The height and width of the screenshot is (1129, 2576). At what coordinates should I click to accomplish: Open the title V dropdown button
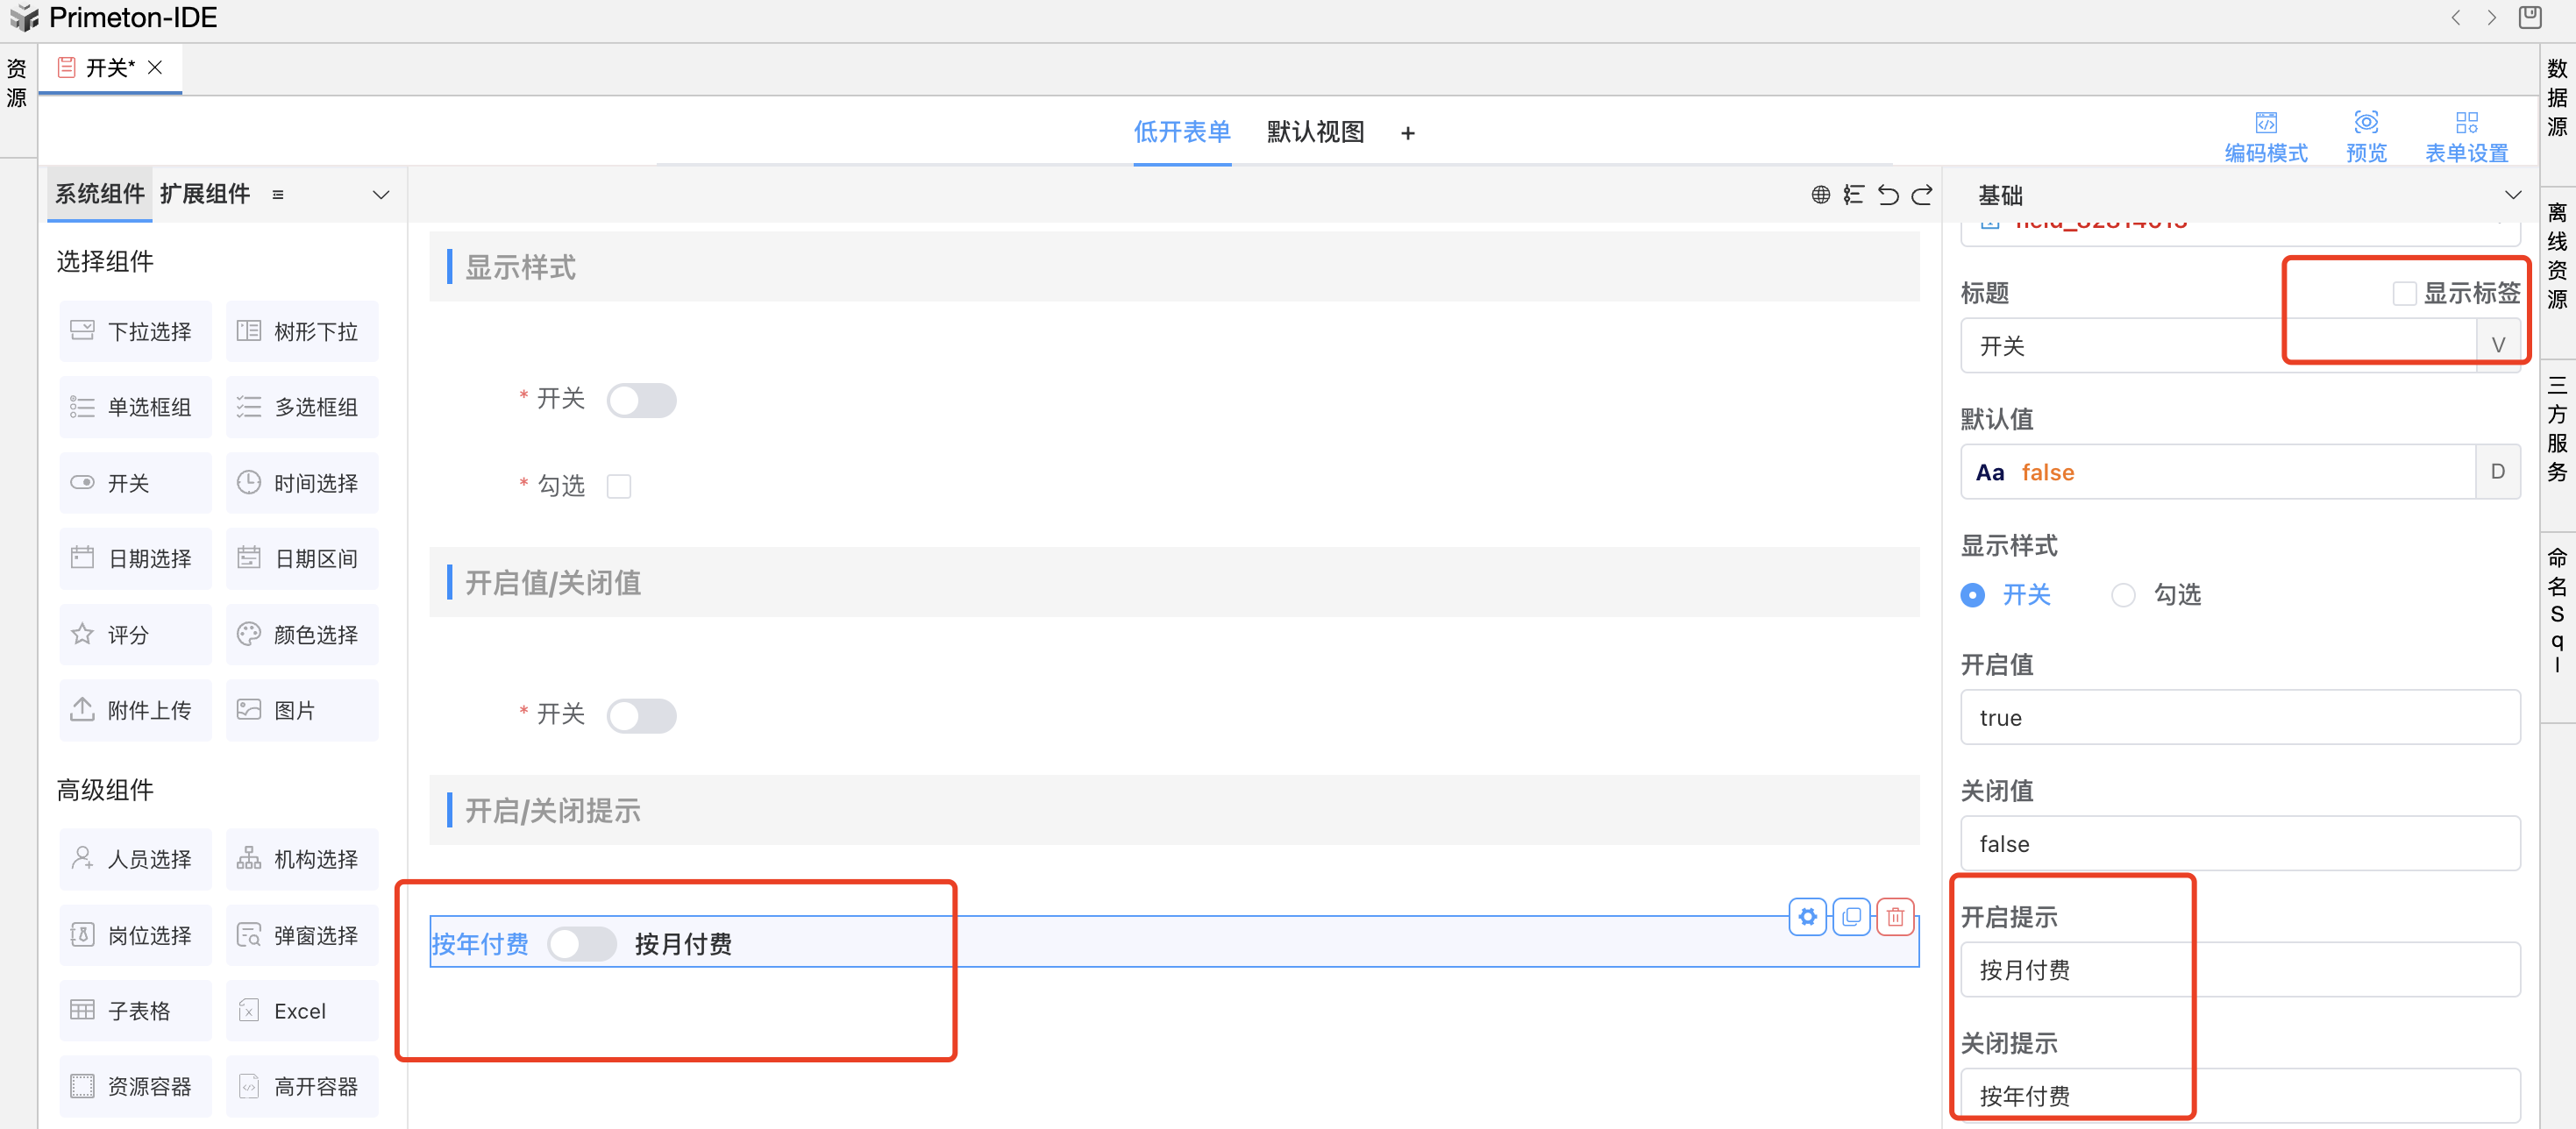tap(2497, 346)
